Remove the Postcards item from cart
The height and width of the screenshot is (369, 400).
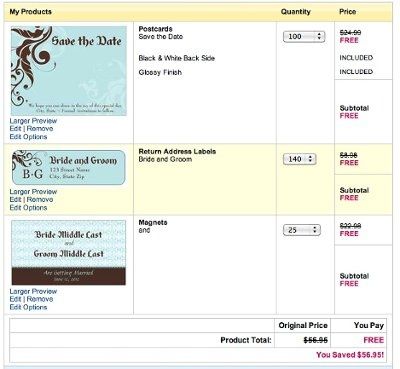40,129
